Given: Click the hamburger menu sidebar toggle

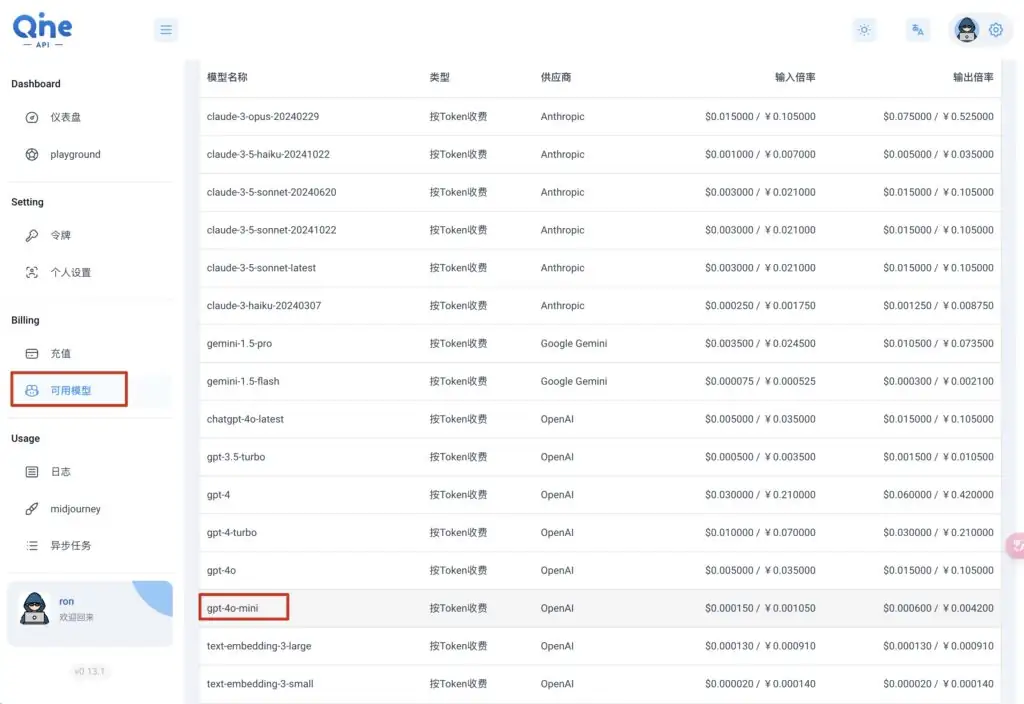Looking at the screenshot, I should 166,30.
